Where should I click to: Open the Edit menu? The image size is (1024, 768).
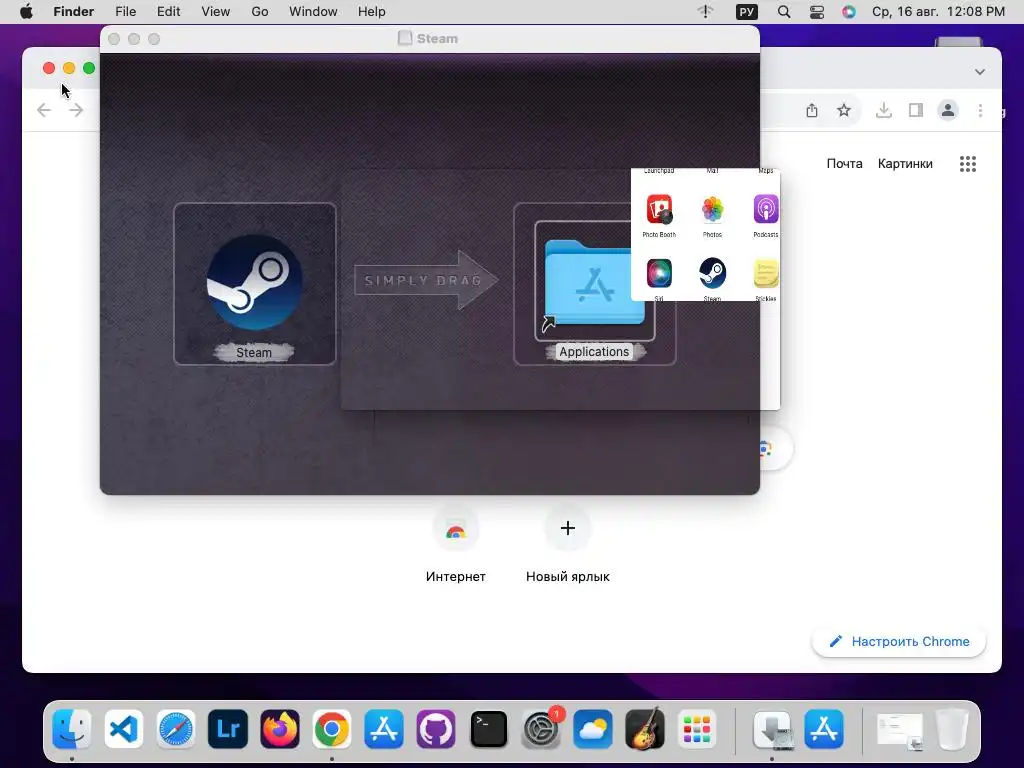coord(168,12)
